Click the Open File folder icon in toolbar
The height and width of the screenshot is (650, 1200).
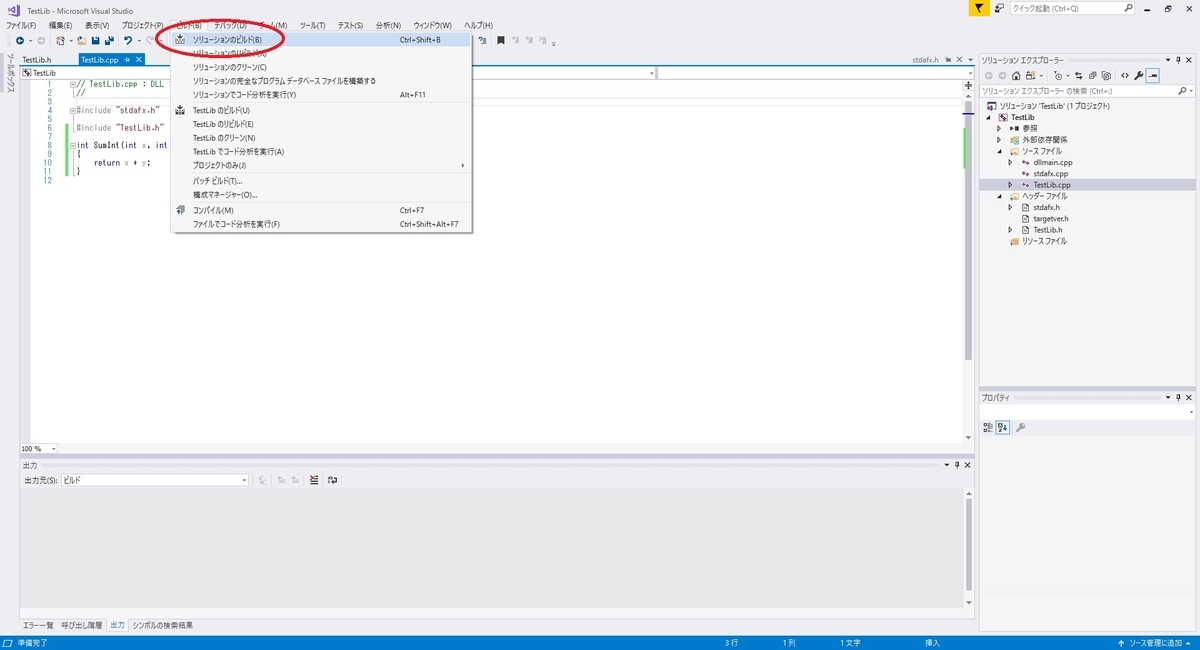click(82, 41)
